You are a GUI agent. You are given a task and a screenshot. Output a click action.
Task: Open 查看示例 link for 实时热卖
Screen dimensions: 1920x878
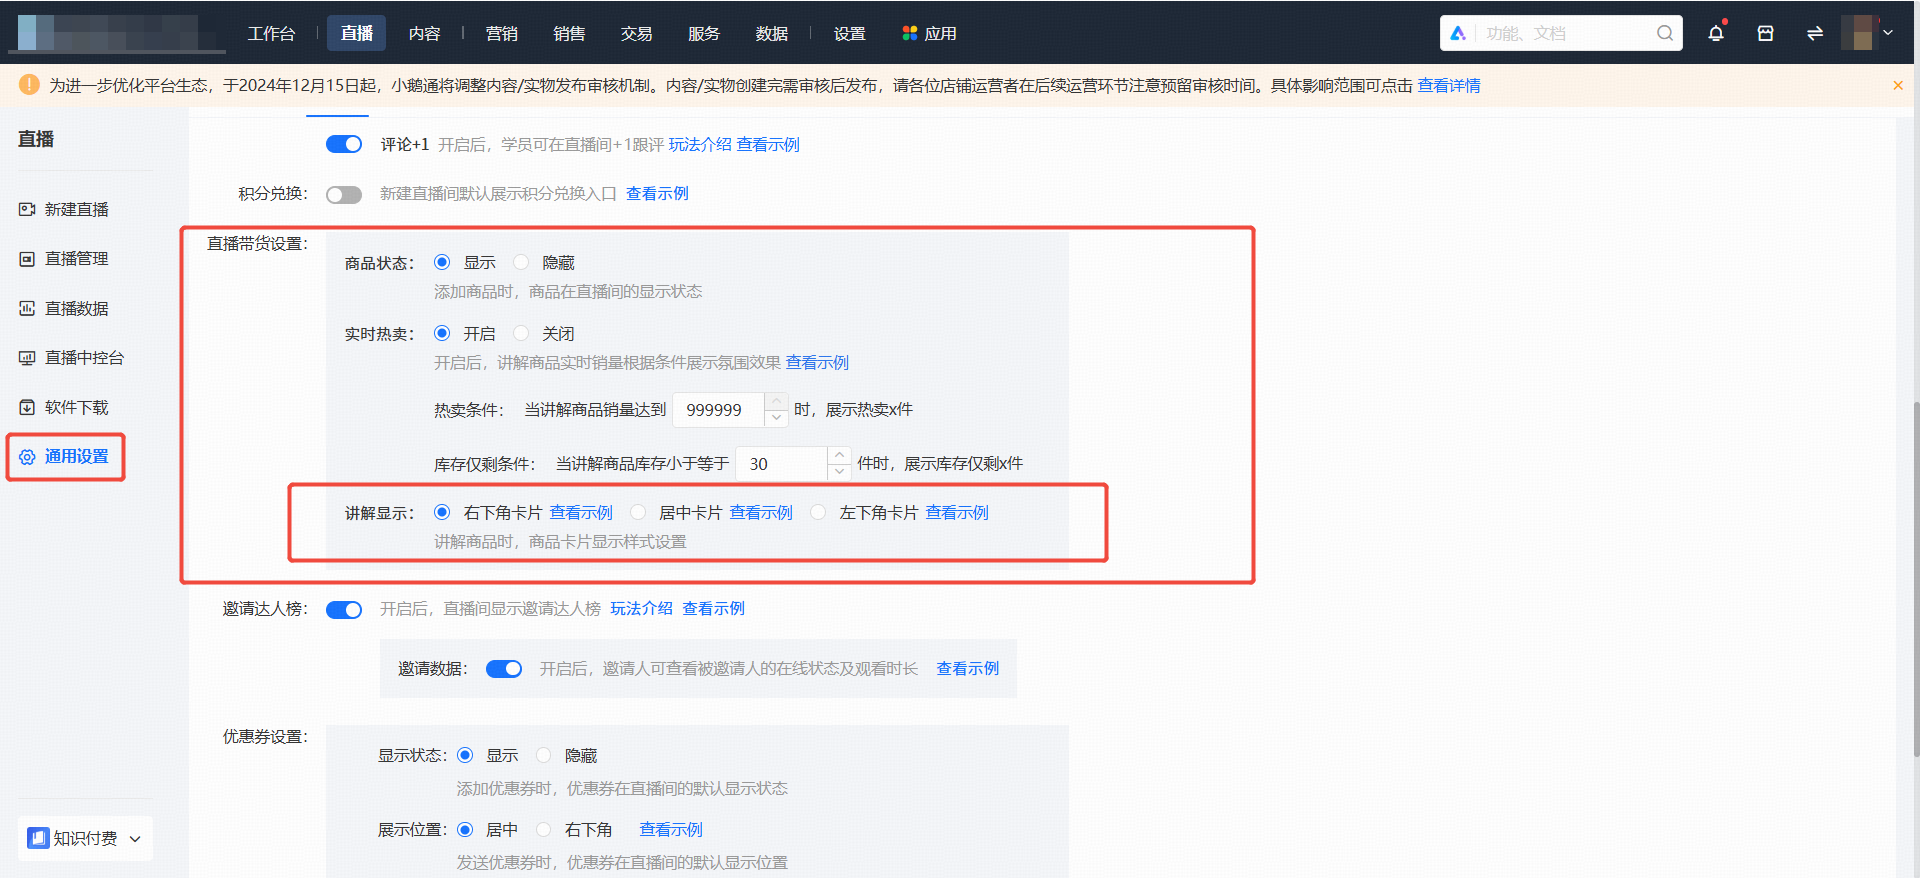[817, 363]
